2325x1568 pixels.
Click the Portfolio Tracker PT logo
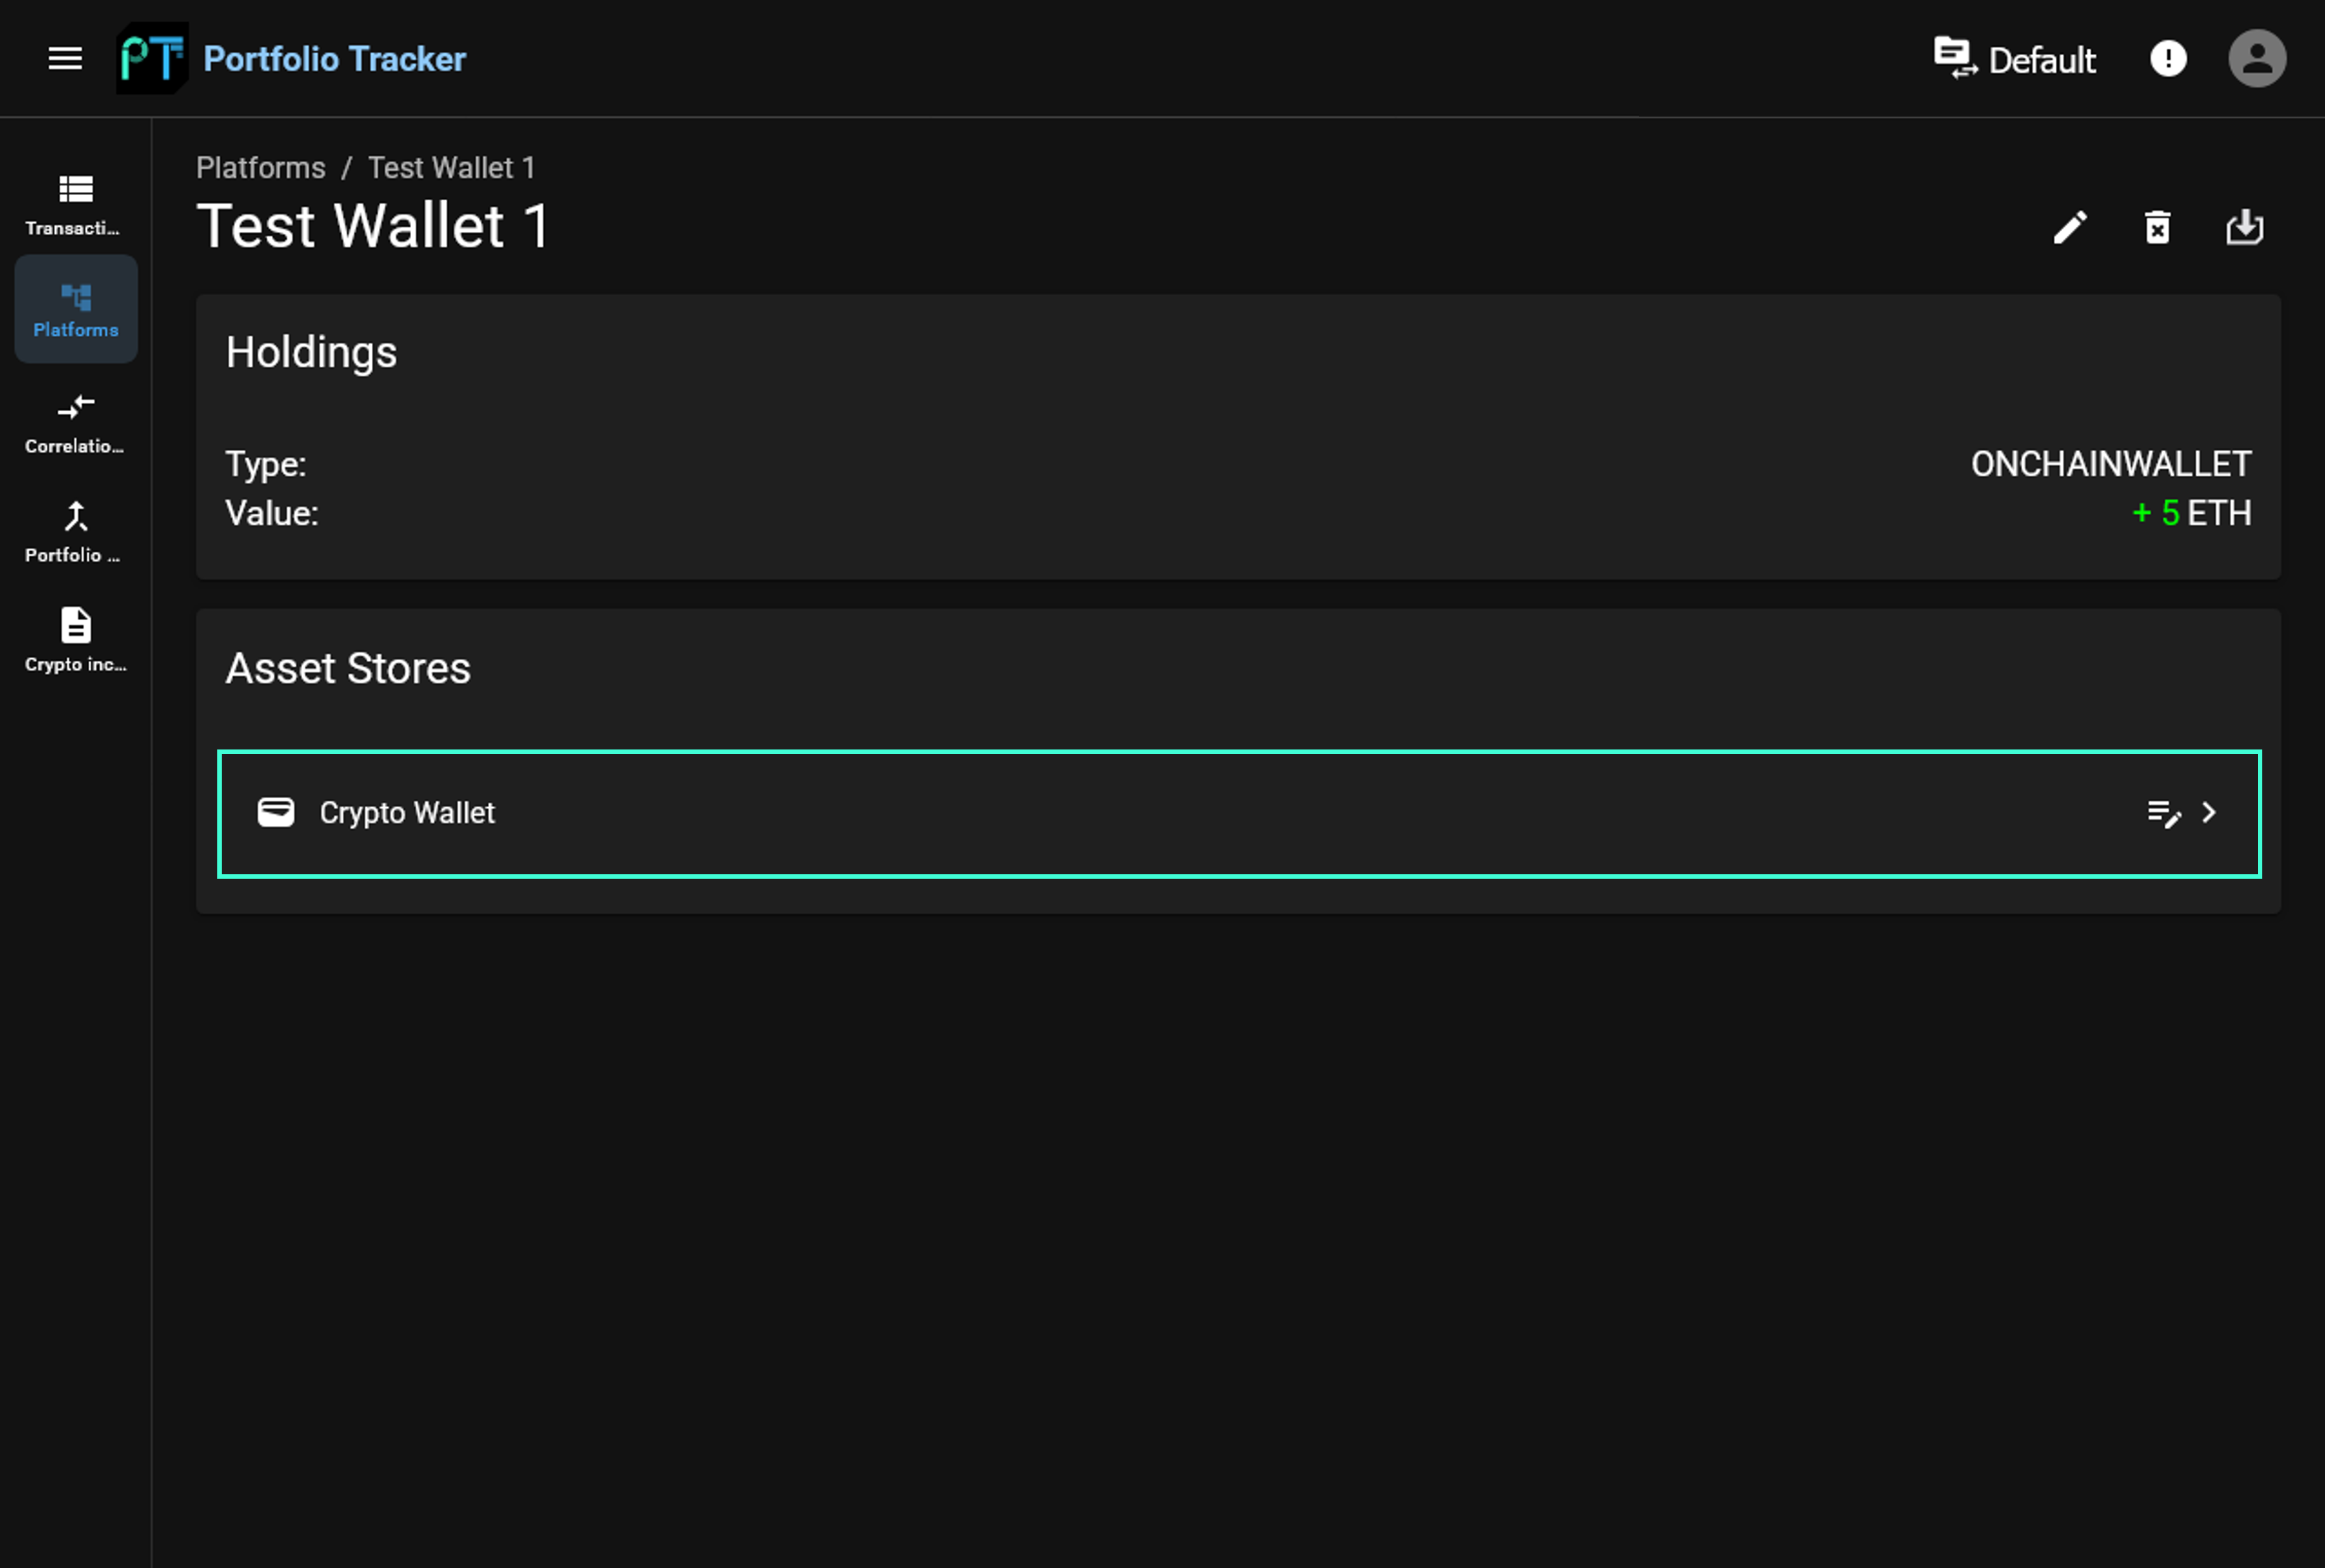[x=152, y=59]
